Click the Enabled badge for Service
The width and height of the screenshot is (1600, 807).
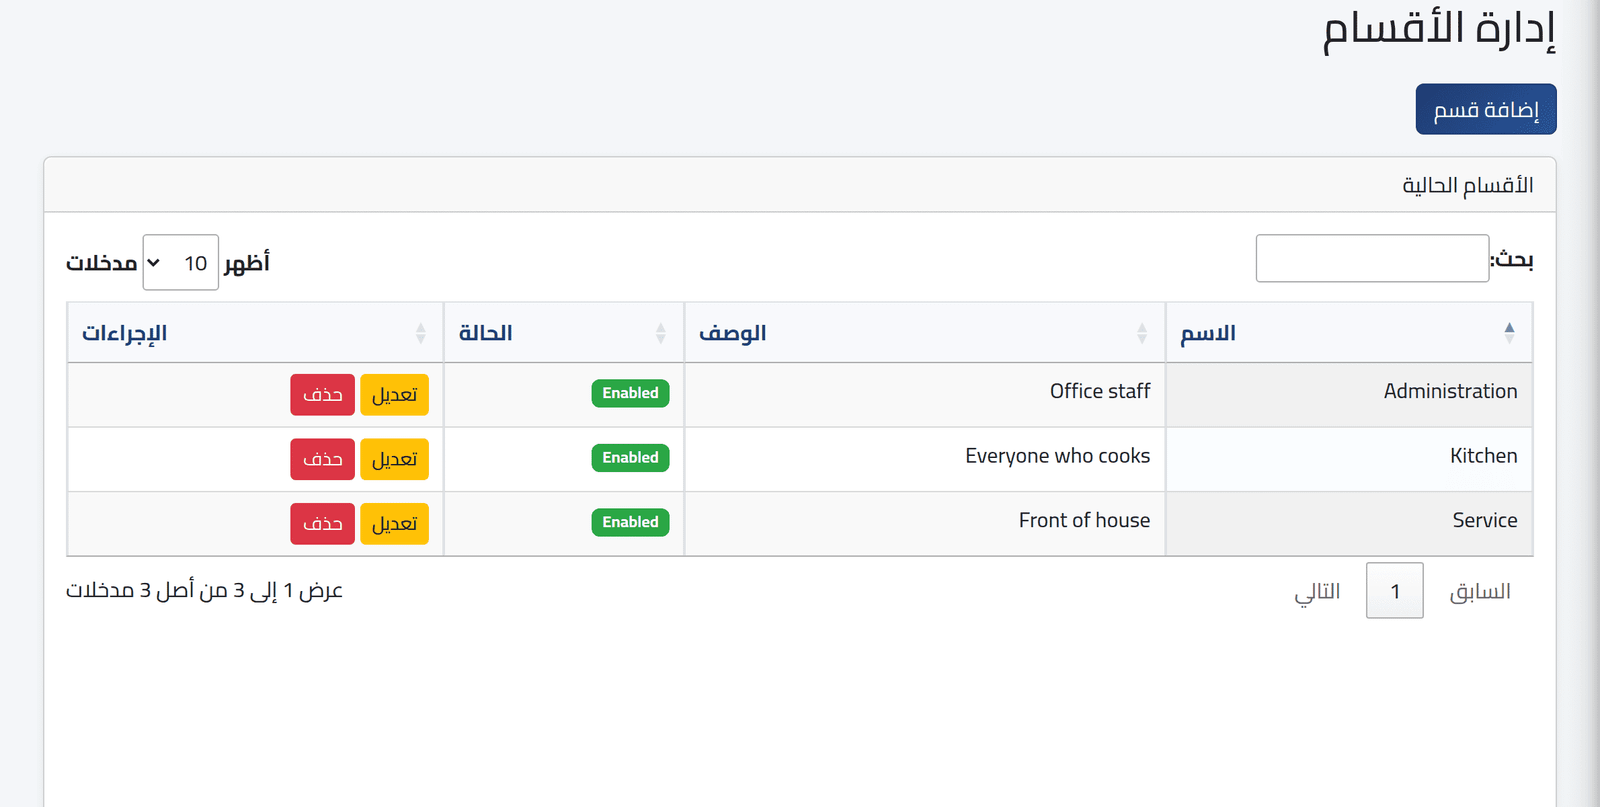[x=631, y=522]
